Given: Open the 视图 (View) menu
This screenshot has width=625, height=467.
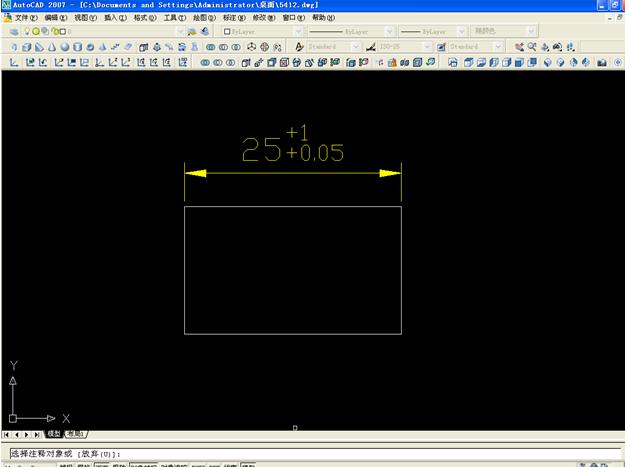Looking at the screenshot, I should click(x=85, y=18).
